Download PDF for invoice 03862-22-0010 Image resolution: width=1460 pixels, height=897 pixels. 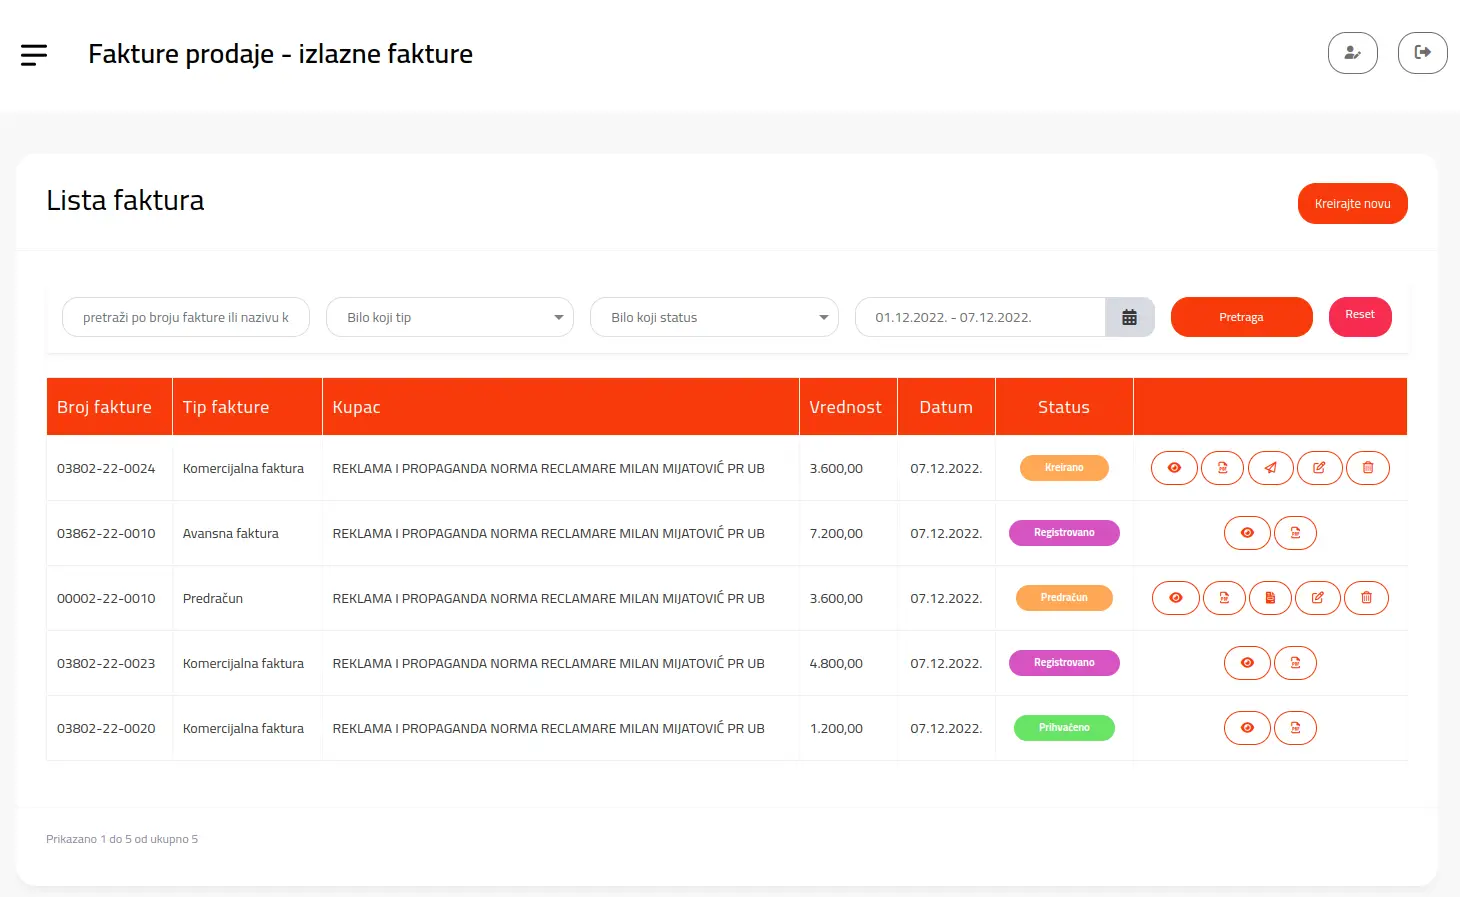coord(1295,533)
